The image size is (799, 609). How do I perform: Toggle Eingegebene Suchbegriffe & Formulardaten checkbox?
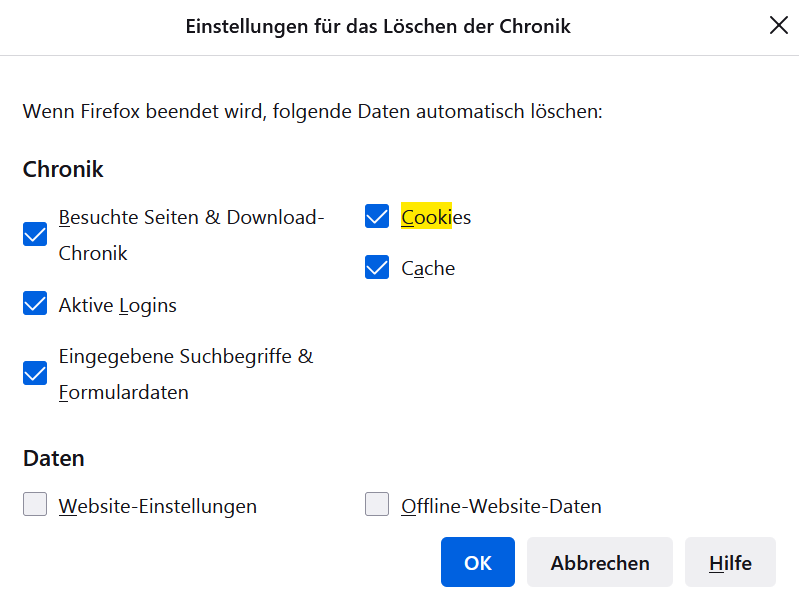click(x=35, y=373)
